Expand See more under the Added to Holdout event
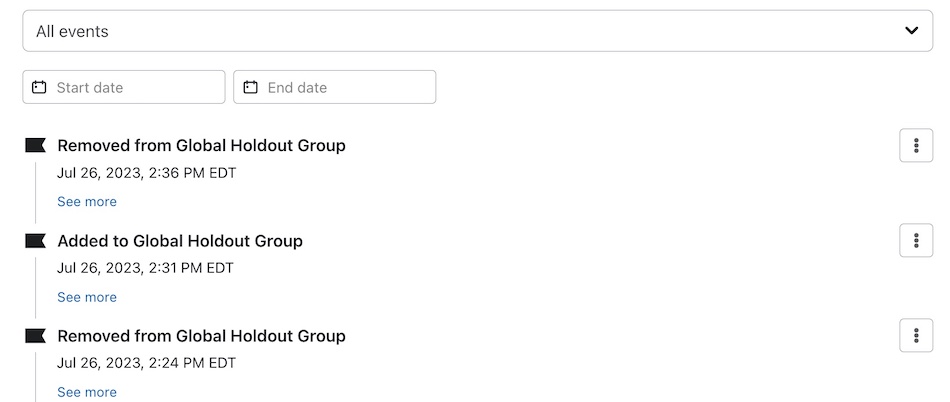The image size is (950, 402). pos(87,297)
